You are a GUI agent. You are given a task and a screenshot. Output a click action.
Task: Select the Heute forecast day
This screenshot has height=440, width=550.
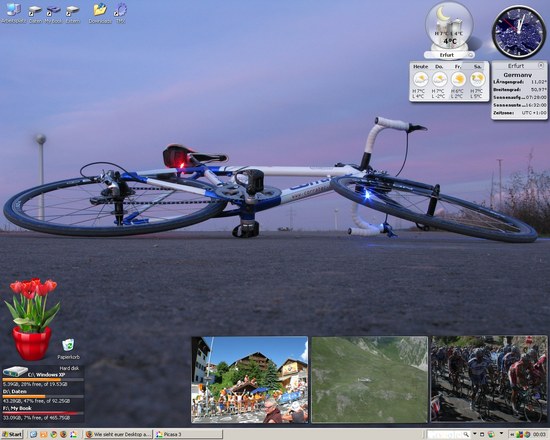click(420, 81)
